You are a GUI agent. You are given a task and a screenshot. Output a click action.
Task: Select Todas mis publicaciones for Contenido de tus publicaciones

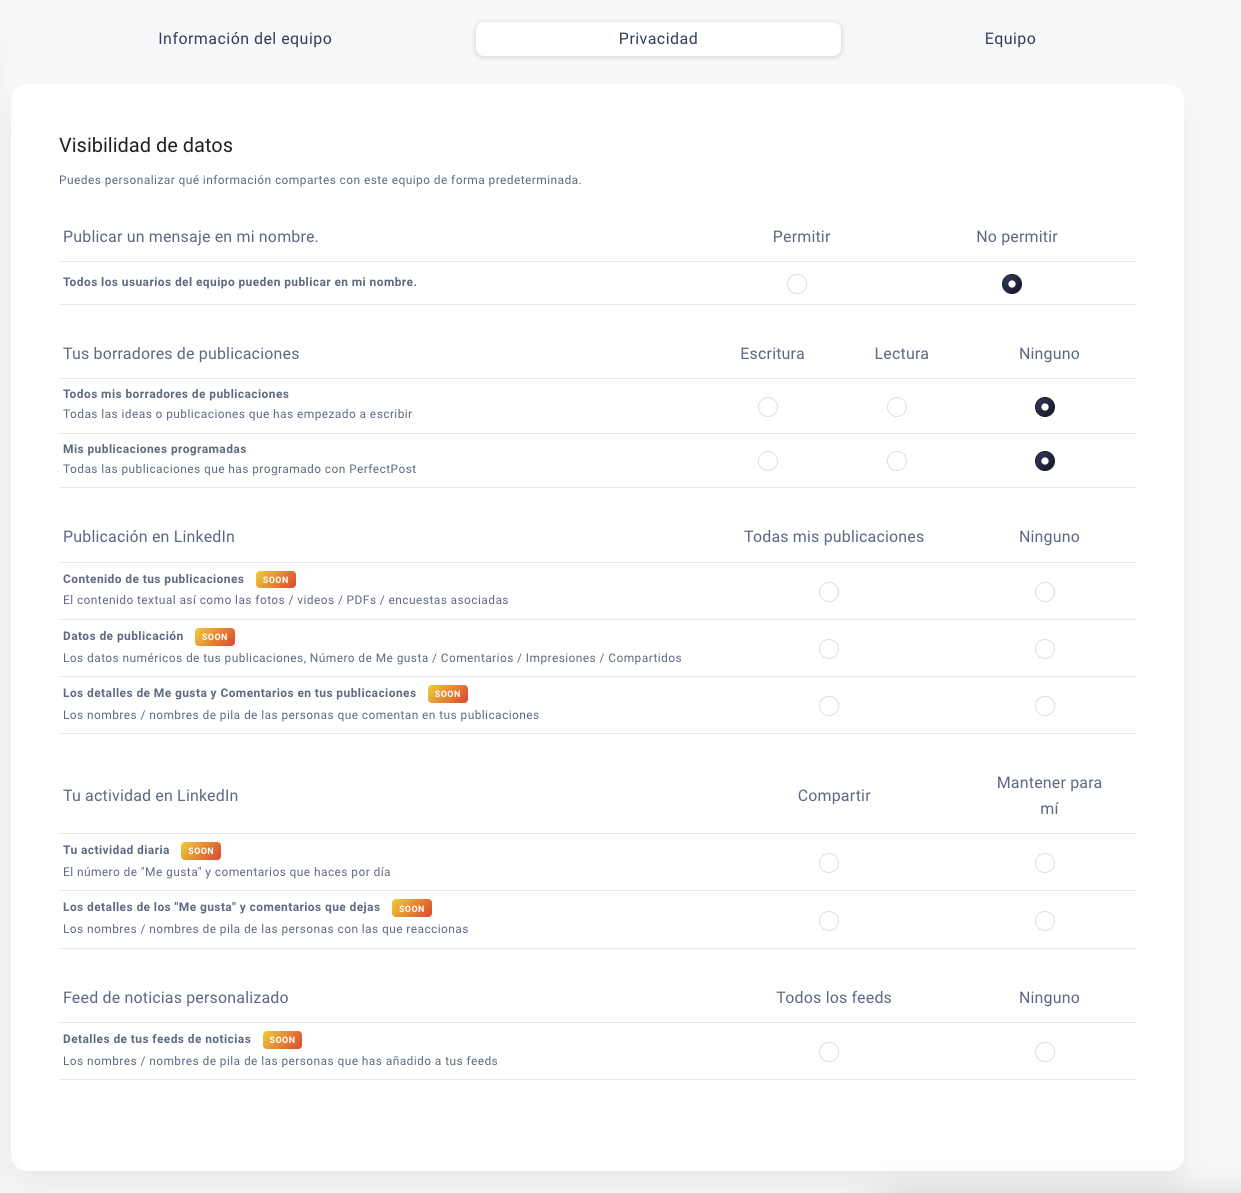pyautogui.click(x=829, y=592)
